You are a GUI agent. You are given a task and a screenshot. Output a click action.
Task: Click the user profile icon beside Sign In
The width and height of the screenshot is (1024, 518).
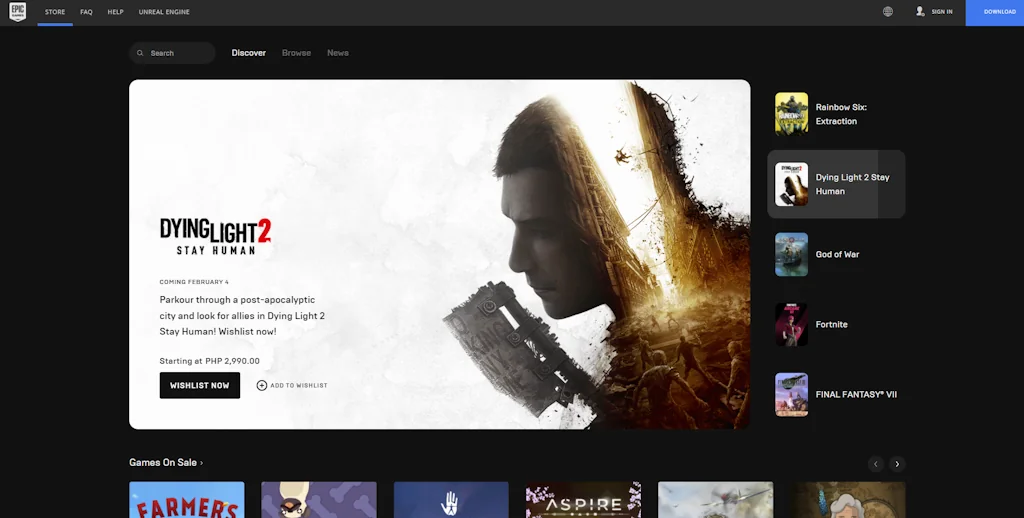(920, 12)
